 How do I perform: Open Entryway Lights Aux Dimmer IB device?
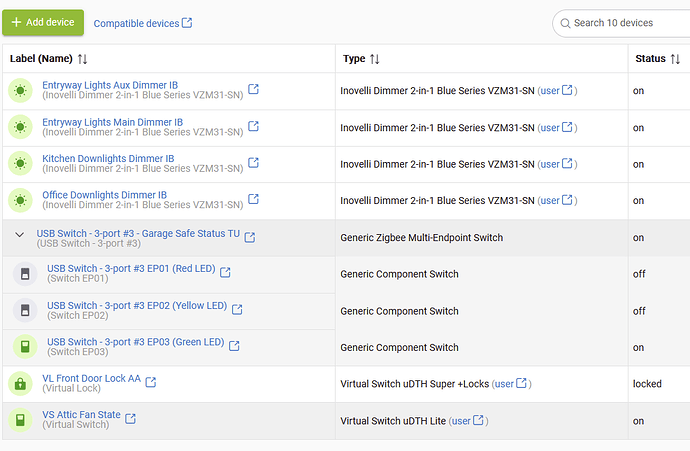tap(110, 85)
